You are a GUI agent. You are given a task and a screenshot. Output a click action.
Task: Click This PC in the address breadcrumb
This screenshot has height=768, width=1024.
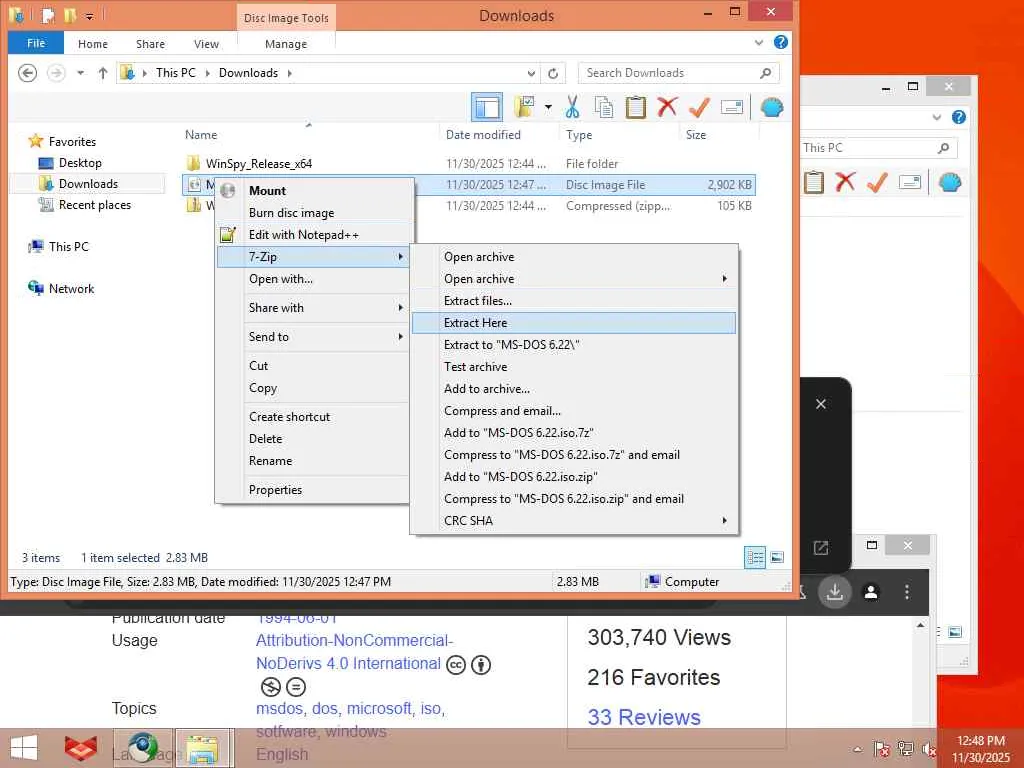176,73
